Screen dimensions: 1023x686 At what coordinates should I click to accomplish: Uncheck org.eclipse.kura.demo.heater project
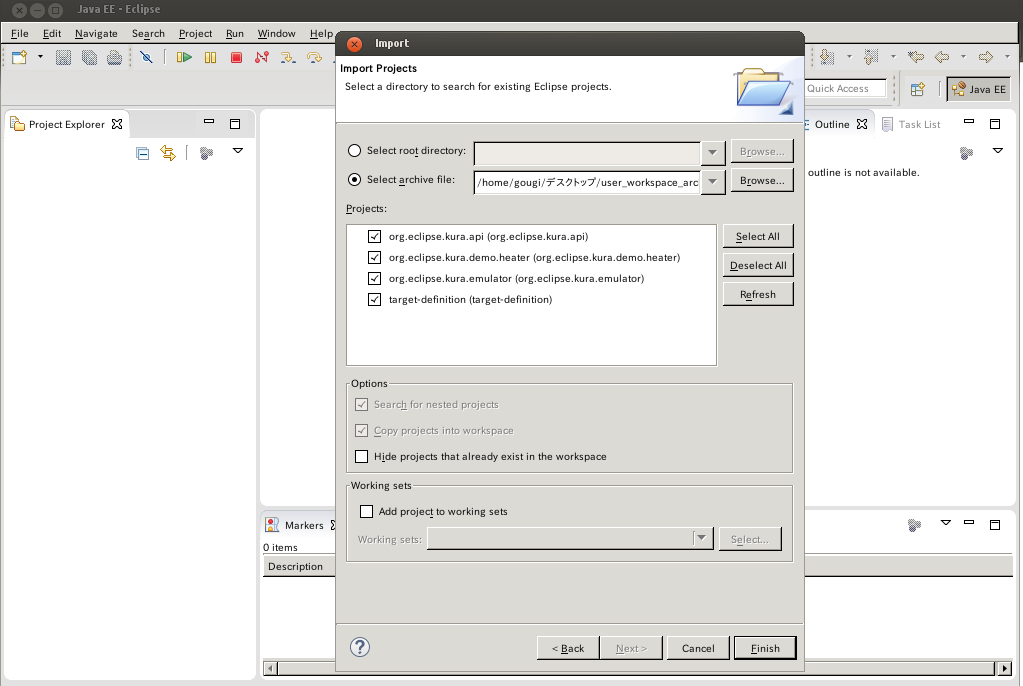coord(374,257)
